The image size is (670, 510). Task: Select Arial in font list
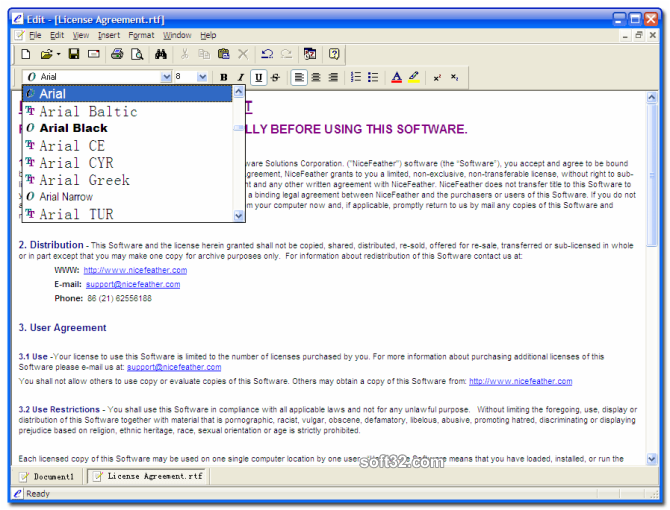[127, 94]
